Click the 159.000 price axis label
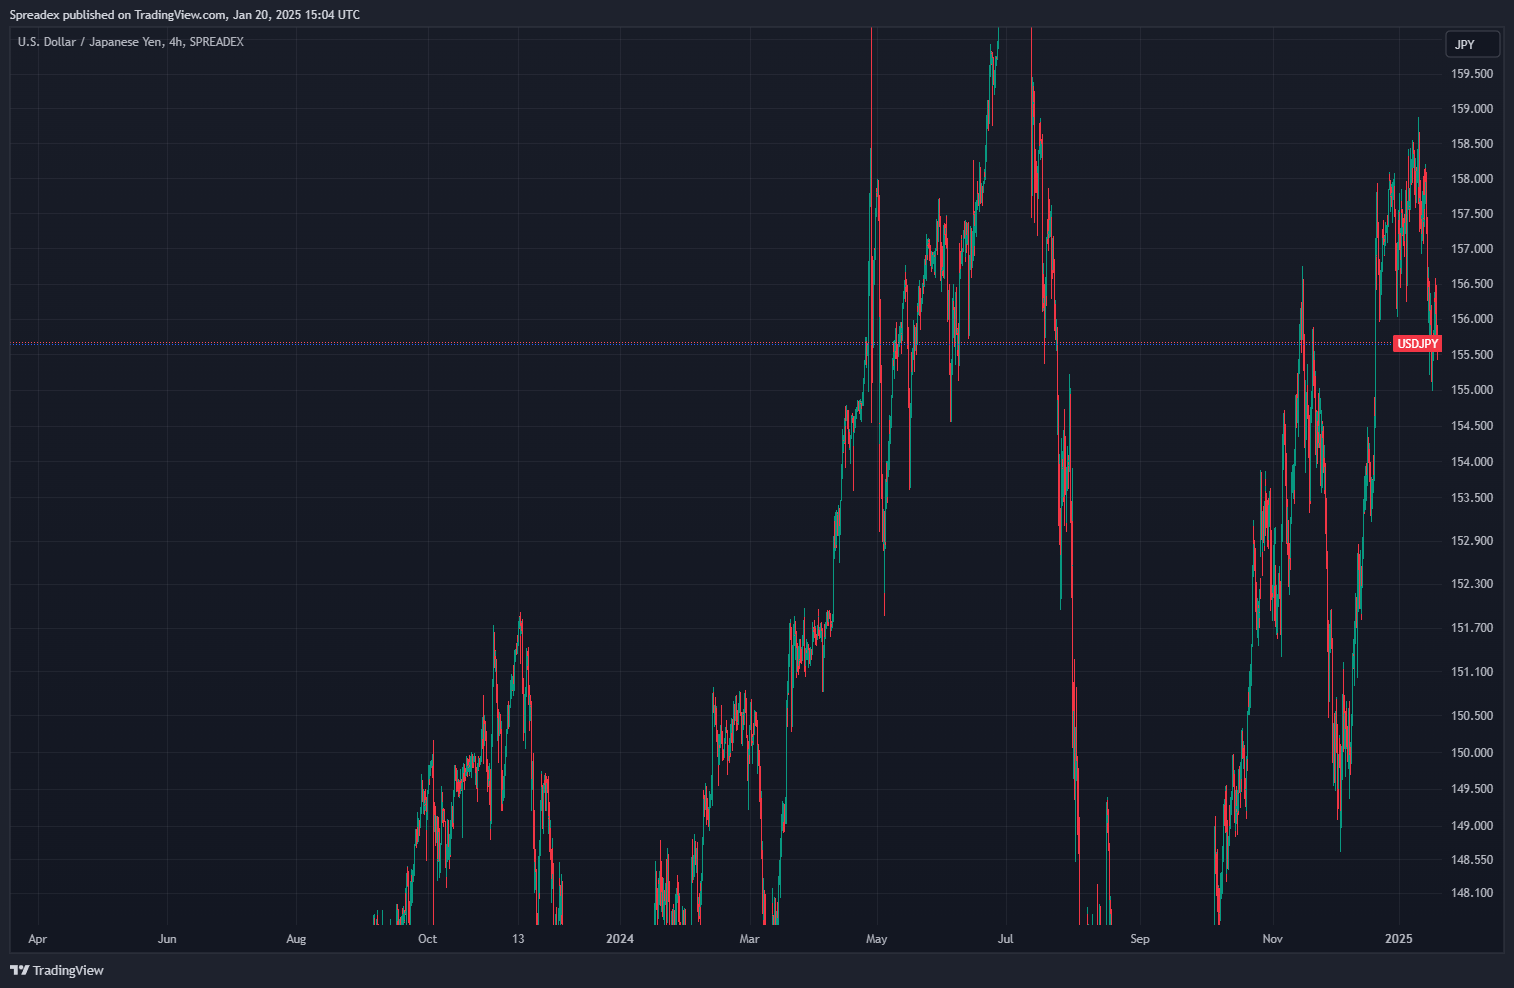The image size is (1514, 988). pos(1472,109)
